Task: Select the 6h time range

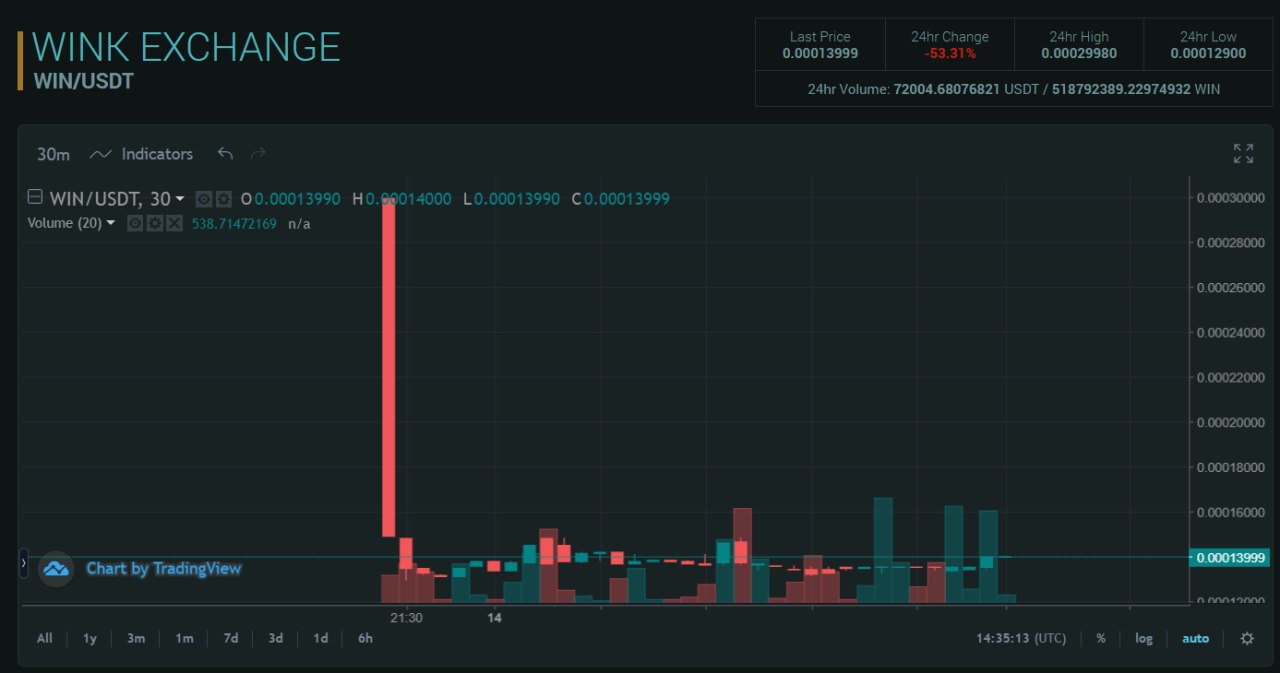Action: point(365,638)
